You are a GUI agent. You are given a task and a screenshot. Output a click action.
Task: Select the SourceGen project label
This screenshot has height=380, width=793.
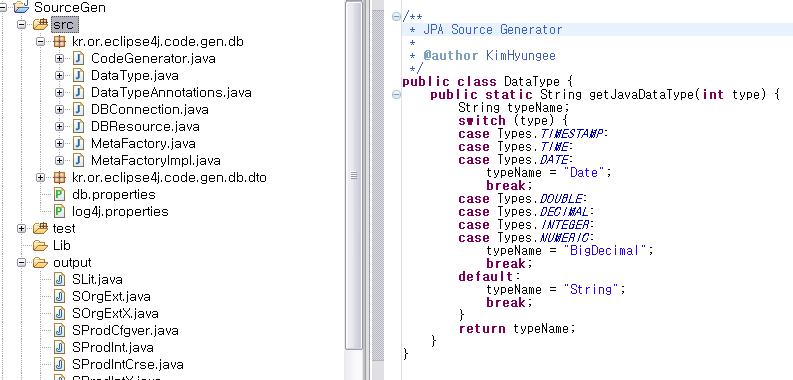70,7
